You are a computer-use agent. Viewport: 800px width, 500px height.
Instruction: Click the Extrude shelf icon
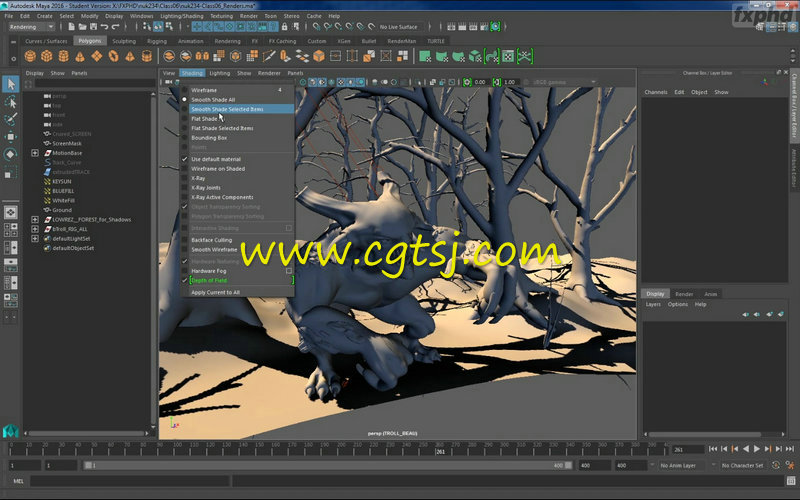point(285,56)
